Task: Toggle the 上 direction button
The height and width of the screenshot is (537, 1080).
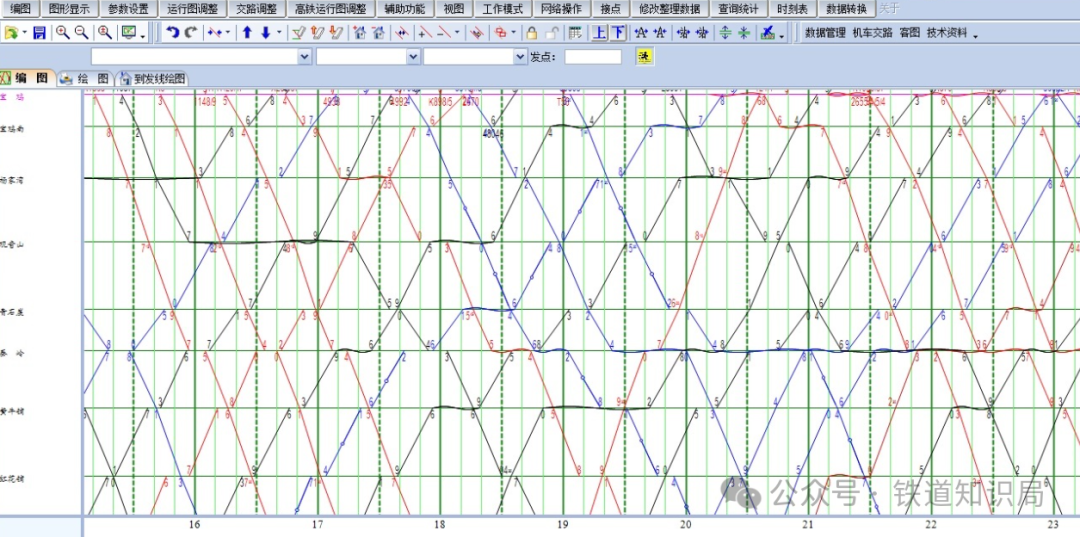Action: click(599, 33)
